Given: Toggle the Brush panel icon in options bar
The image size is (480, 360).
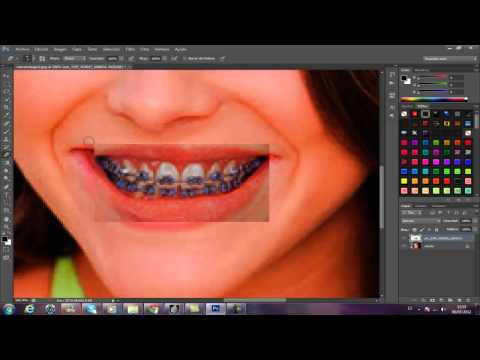Looking at the screenshot, I should [42, 59].
